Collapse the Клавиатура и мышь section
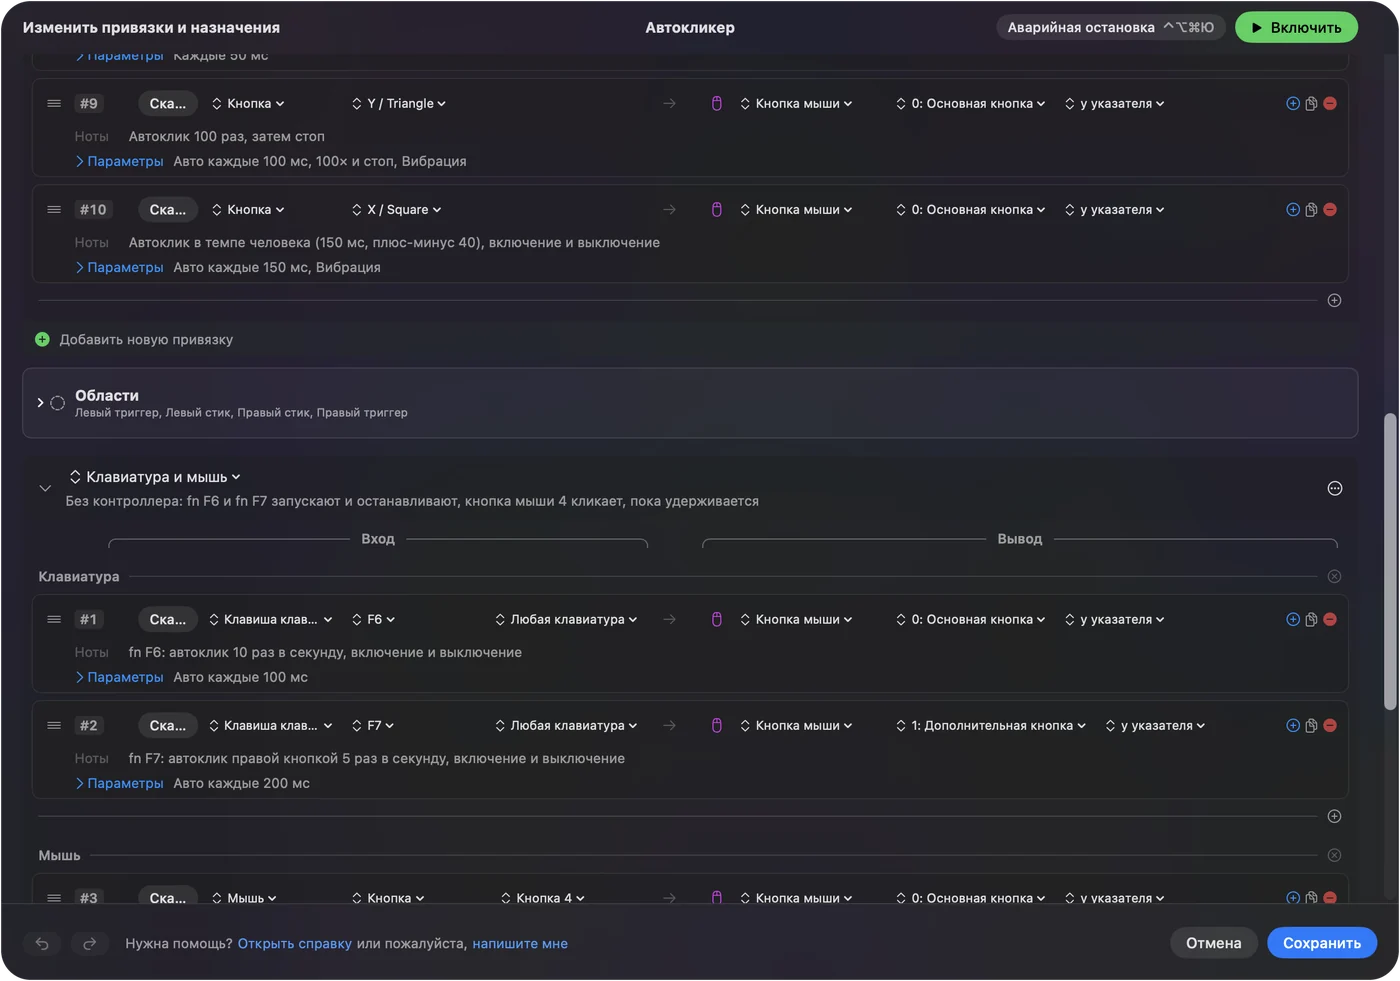 45,489
